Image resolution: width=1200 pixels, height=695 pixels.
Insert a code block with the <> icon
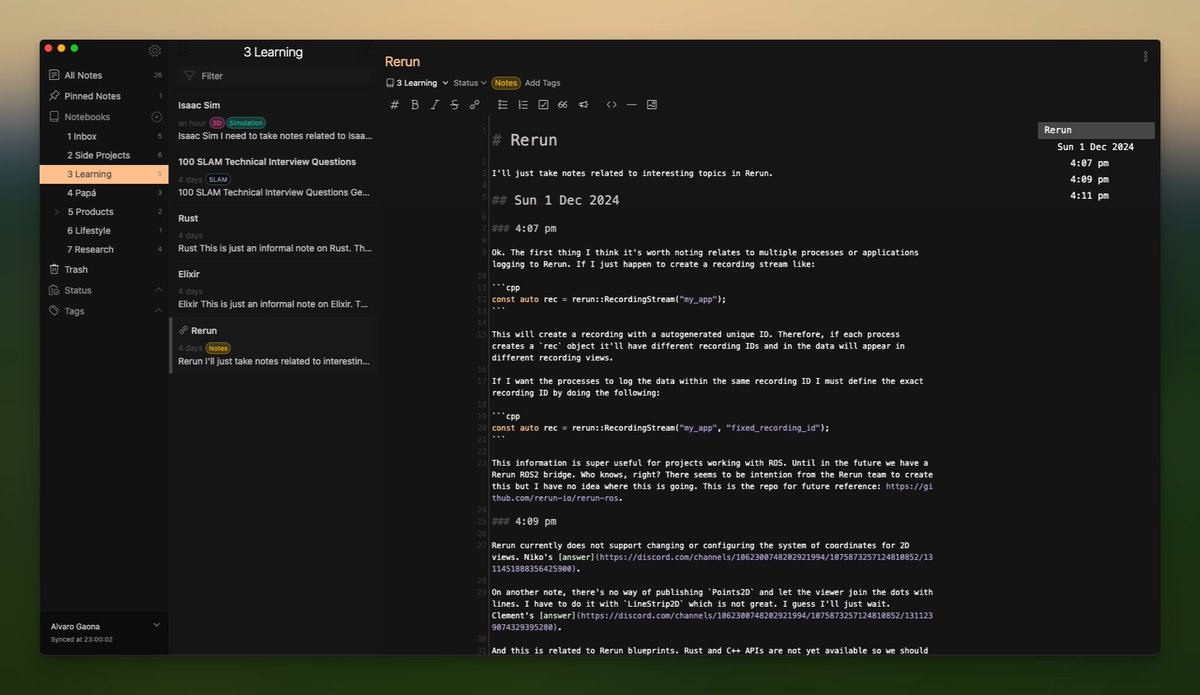pyautogui.click(x=612, y=104)
